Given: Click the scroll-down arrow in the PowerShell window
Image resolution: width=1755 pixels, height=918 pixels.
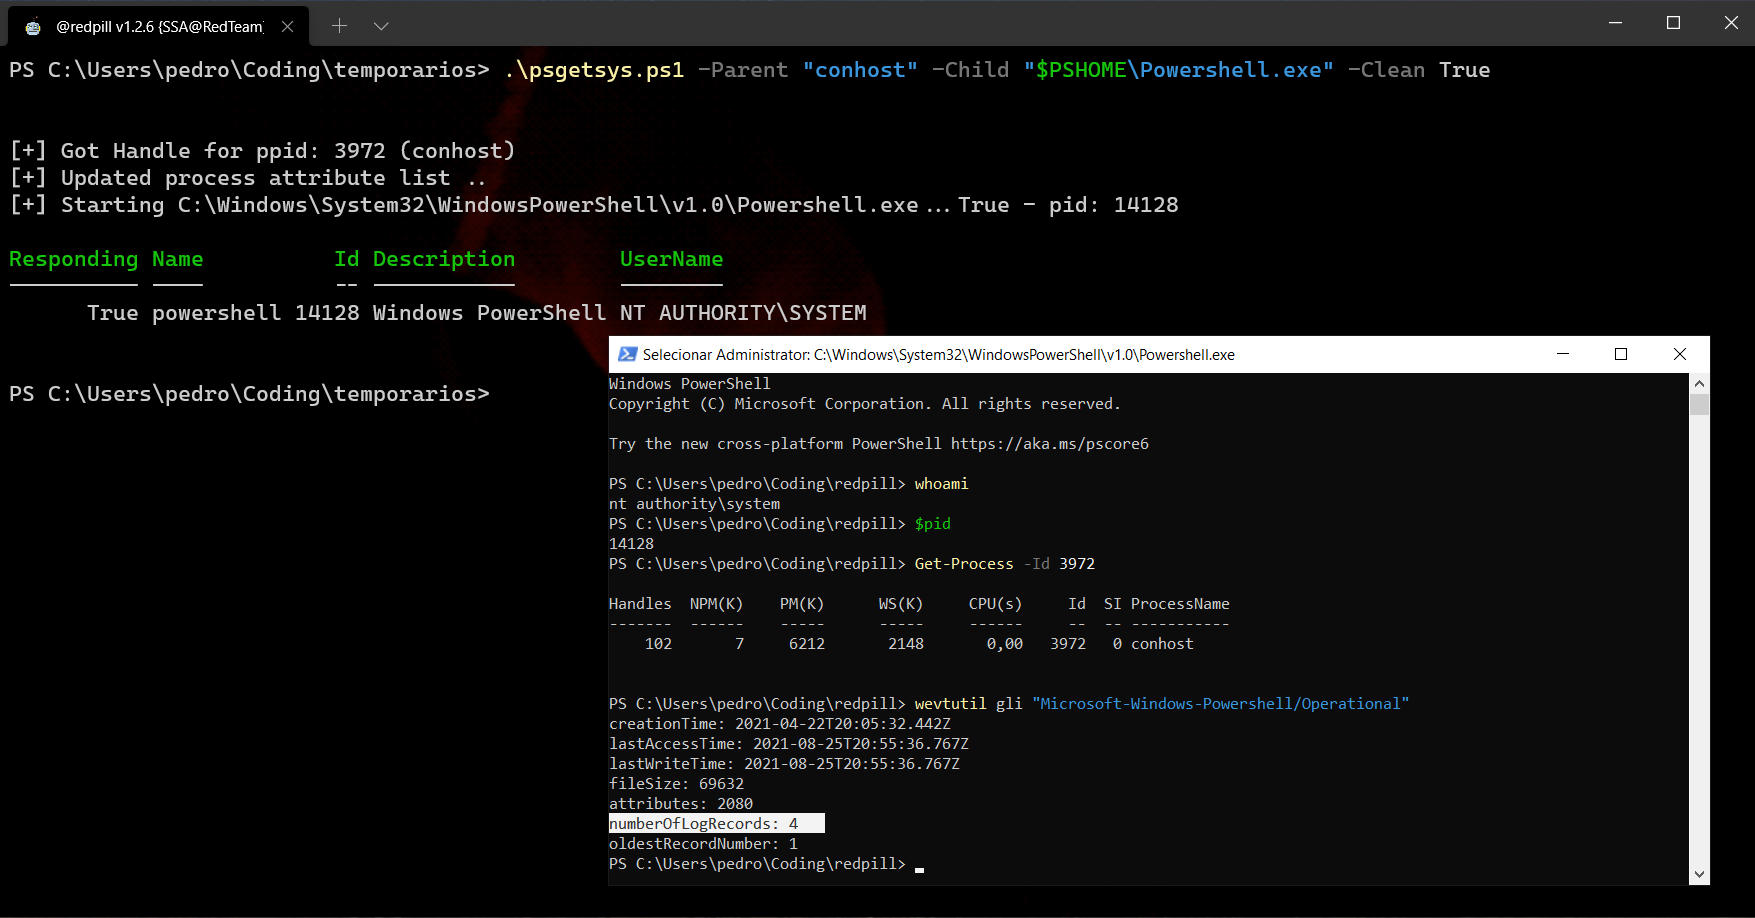Looking at the screenshot, I should pos(1699,873).
